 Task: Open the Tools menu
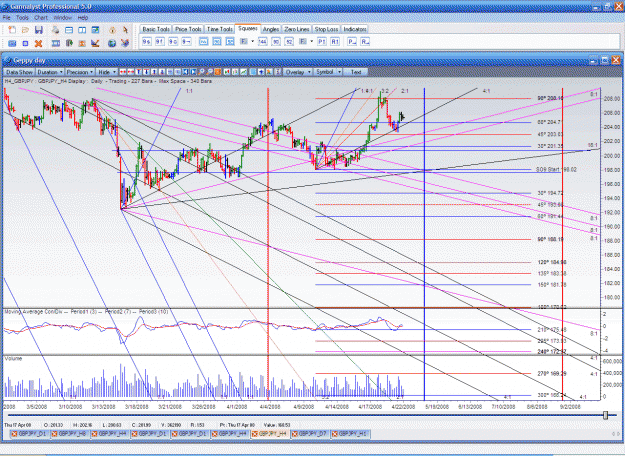coord(22,18)
